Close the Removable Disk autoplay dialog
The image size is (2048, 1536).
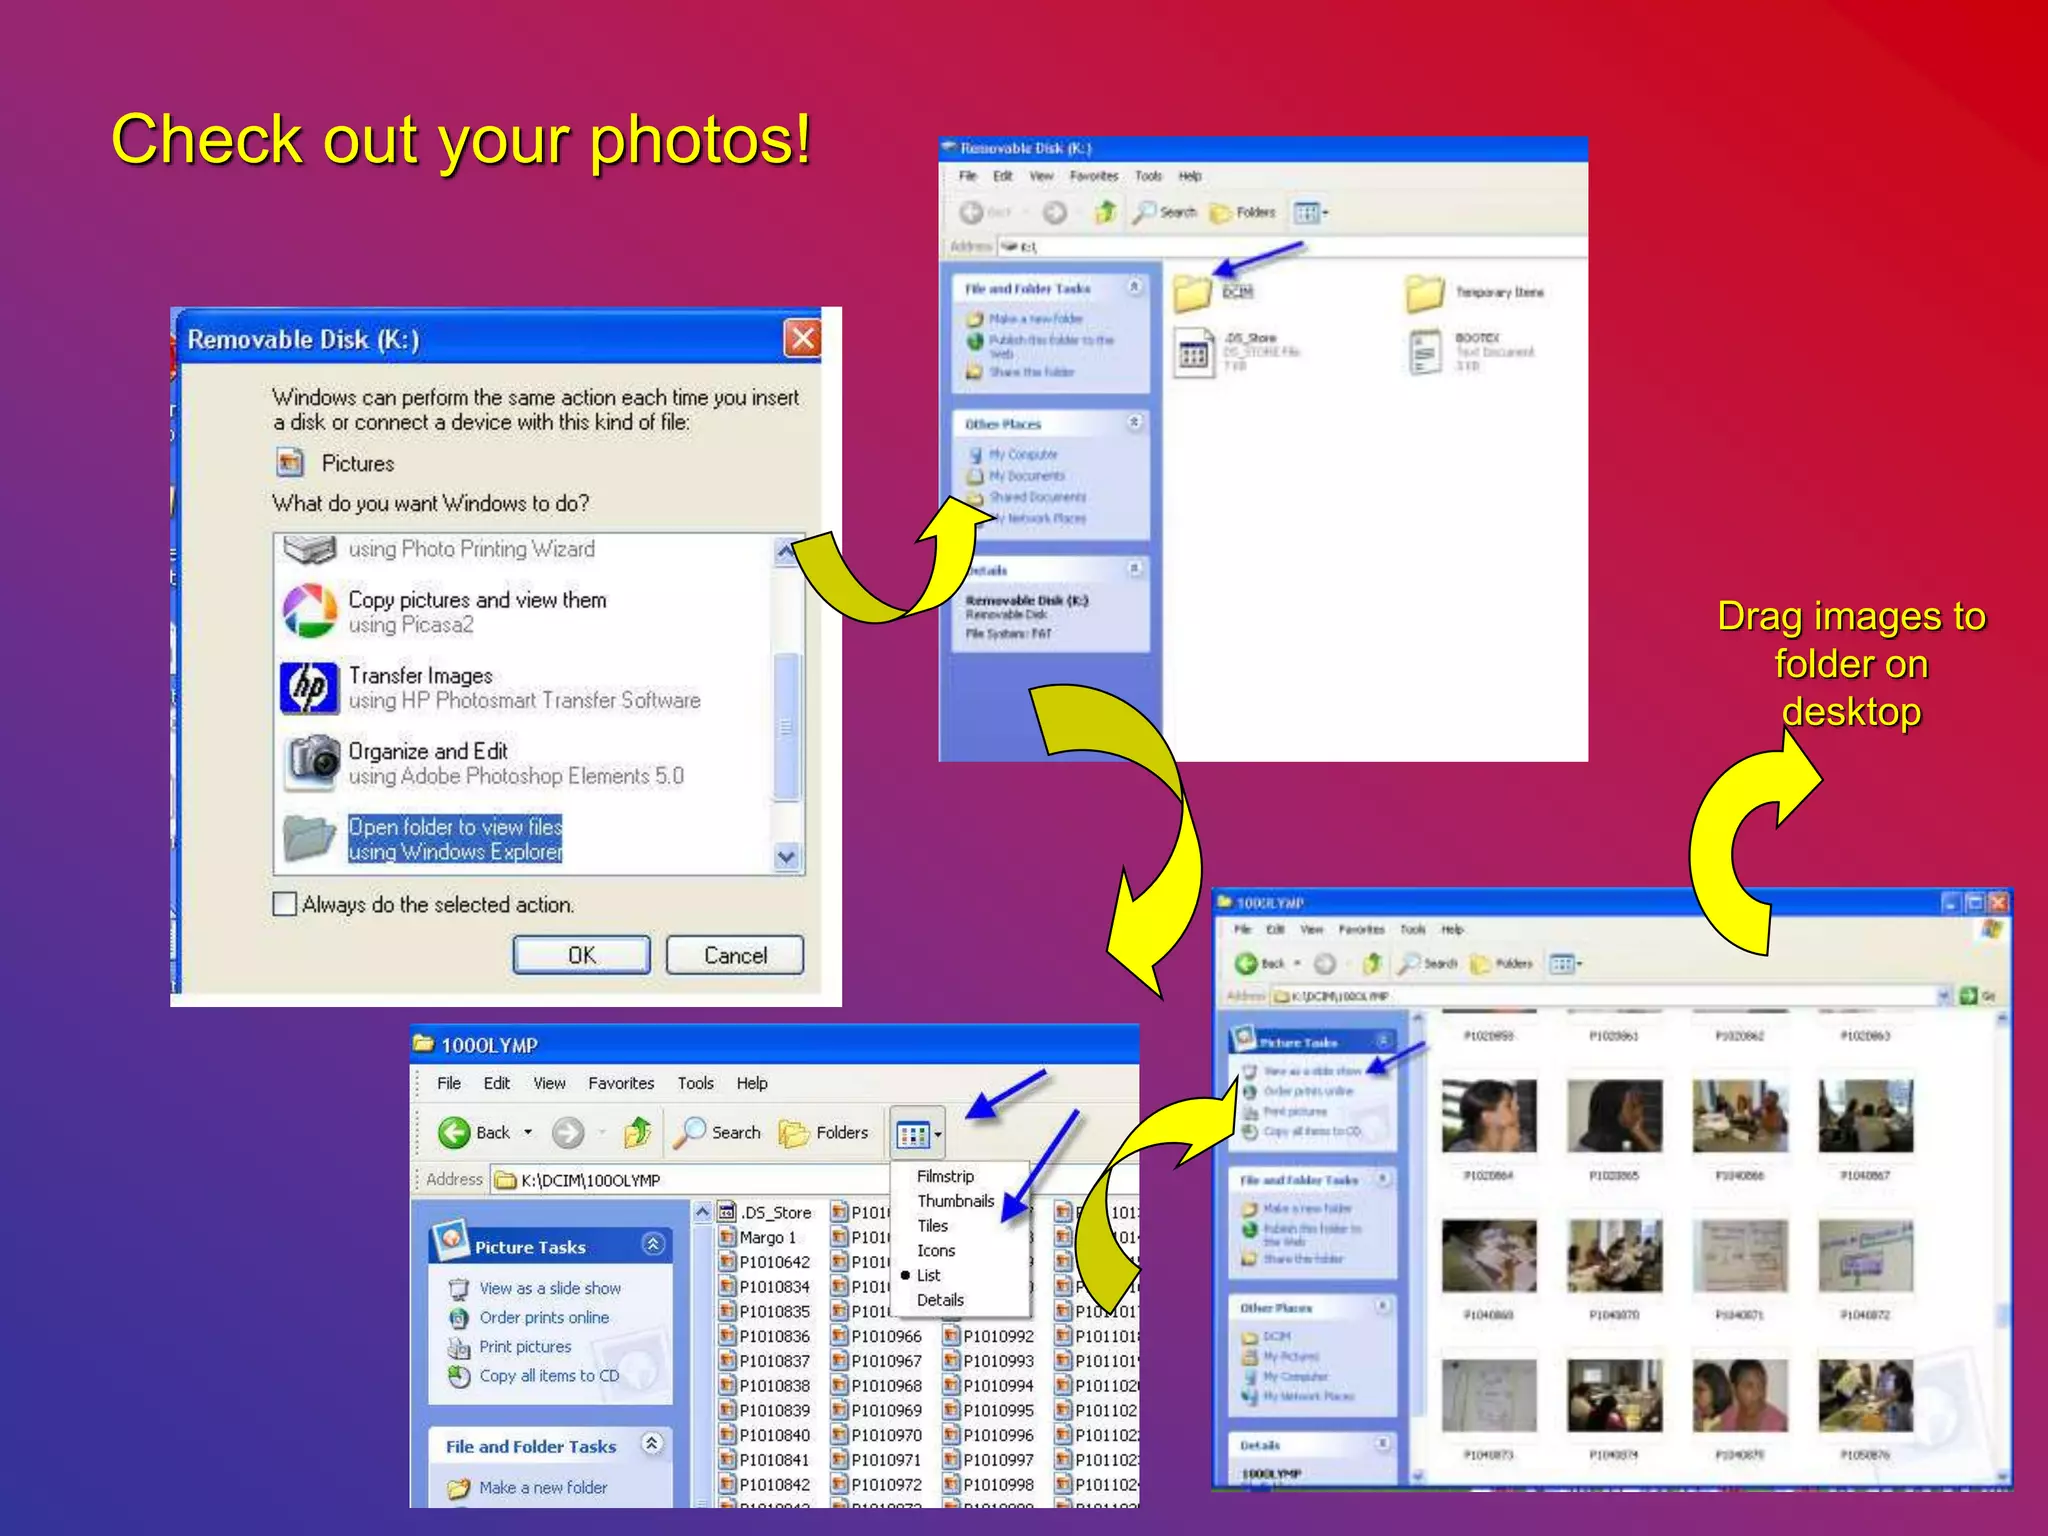tap(802, 339)
